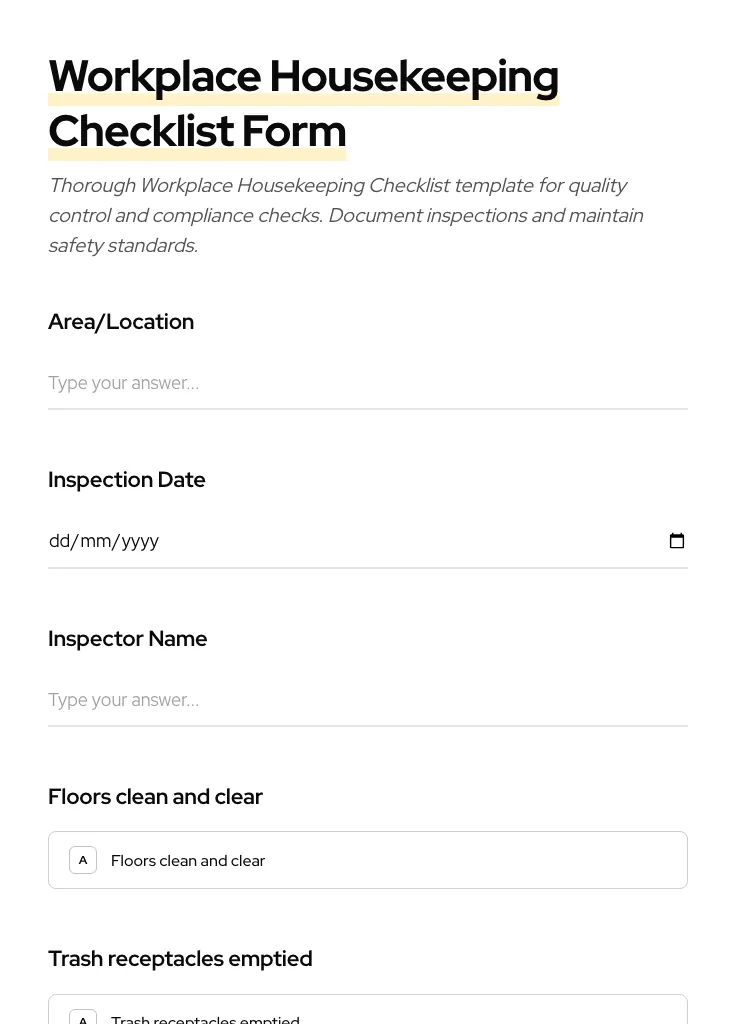Click the 'Floors clean and clear' section heading
This screenshot has height=1024, width=736.
click(x=155, y=796)
